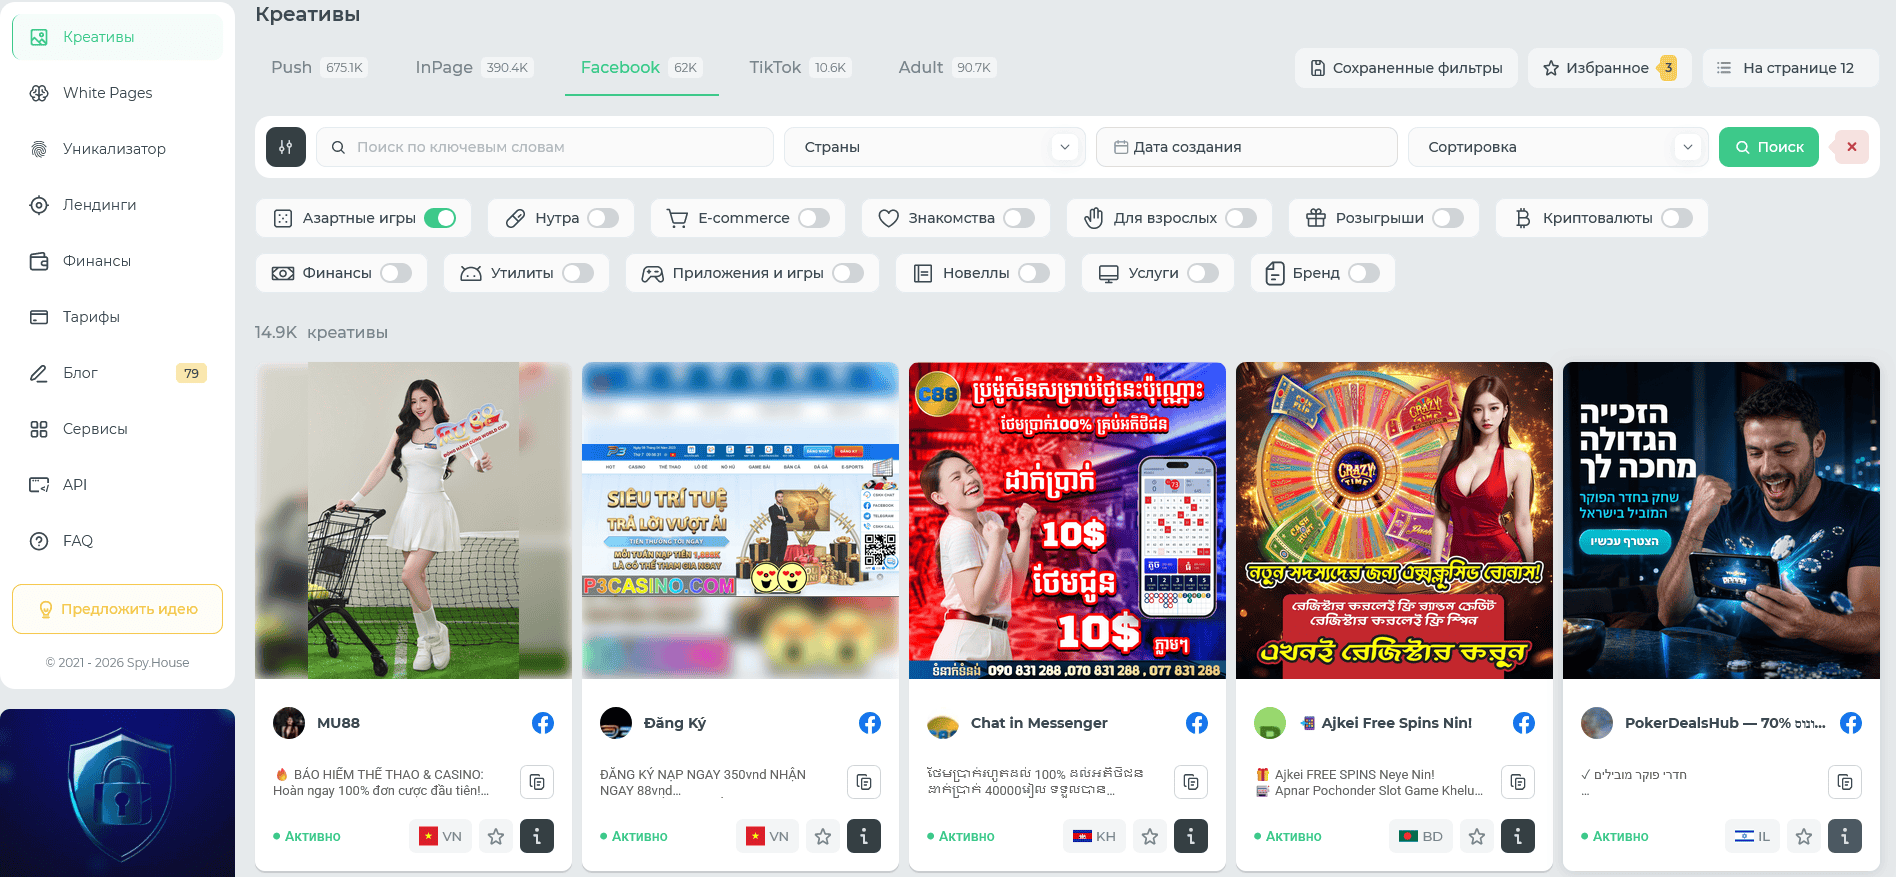Open info for Chat in Messenger creative

(1191, 836)
